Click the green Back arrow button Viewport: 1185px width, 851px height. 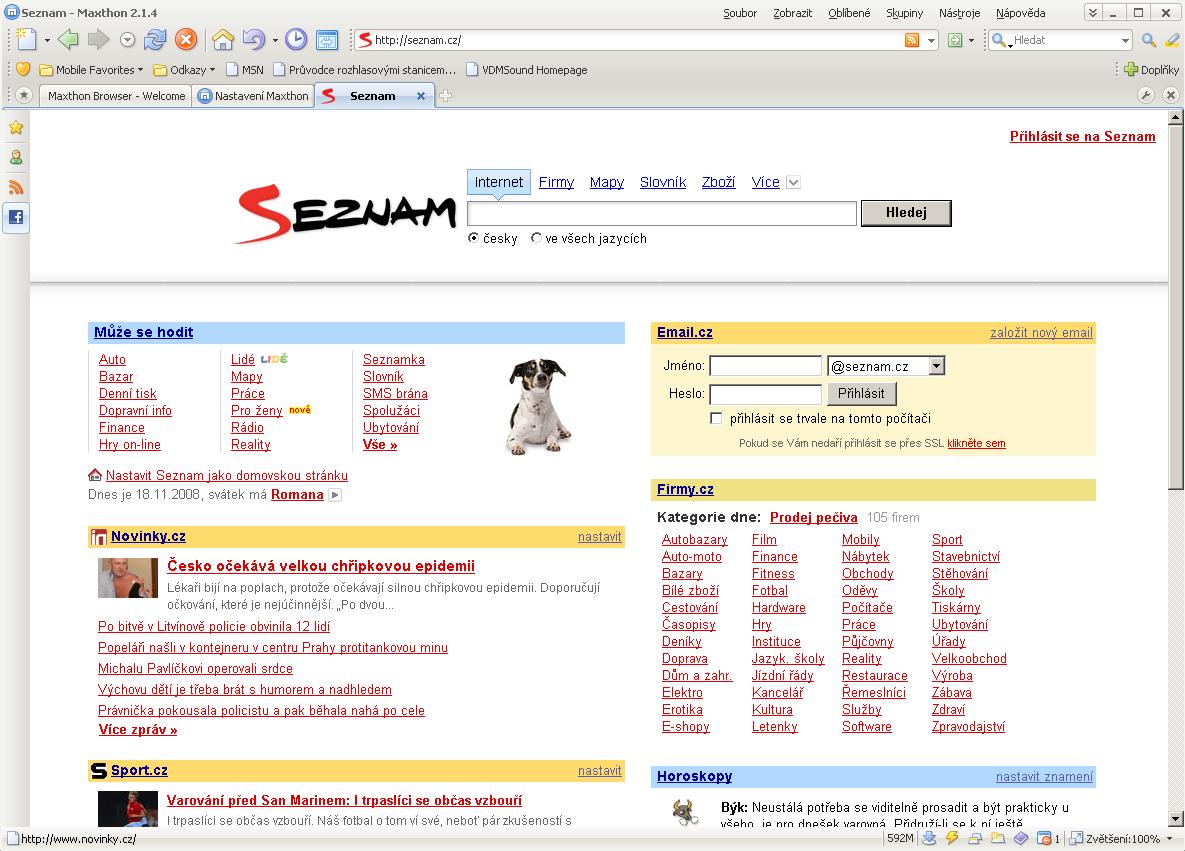[68, 39]
